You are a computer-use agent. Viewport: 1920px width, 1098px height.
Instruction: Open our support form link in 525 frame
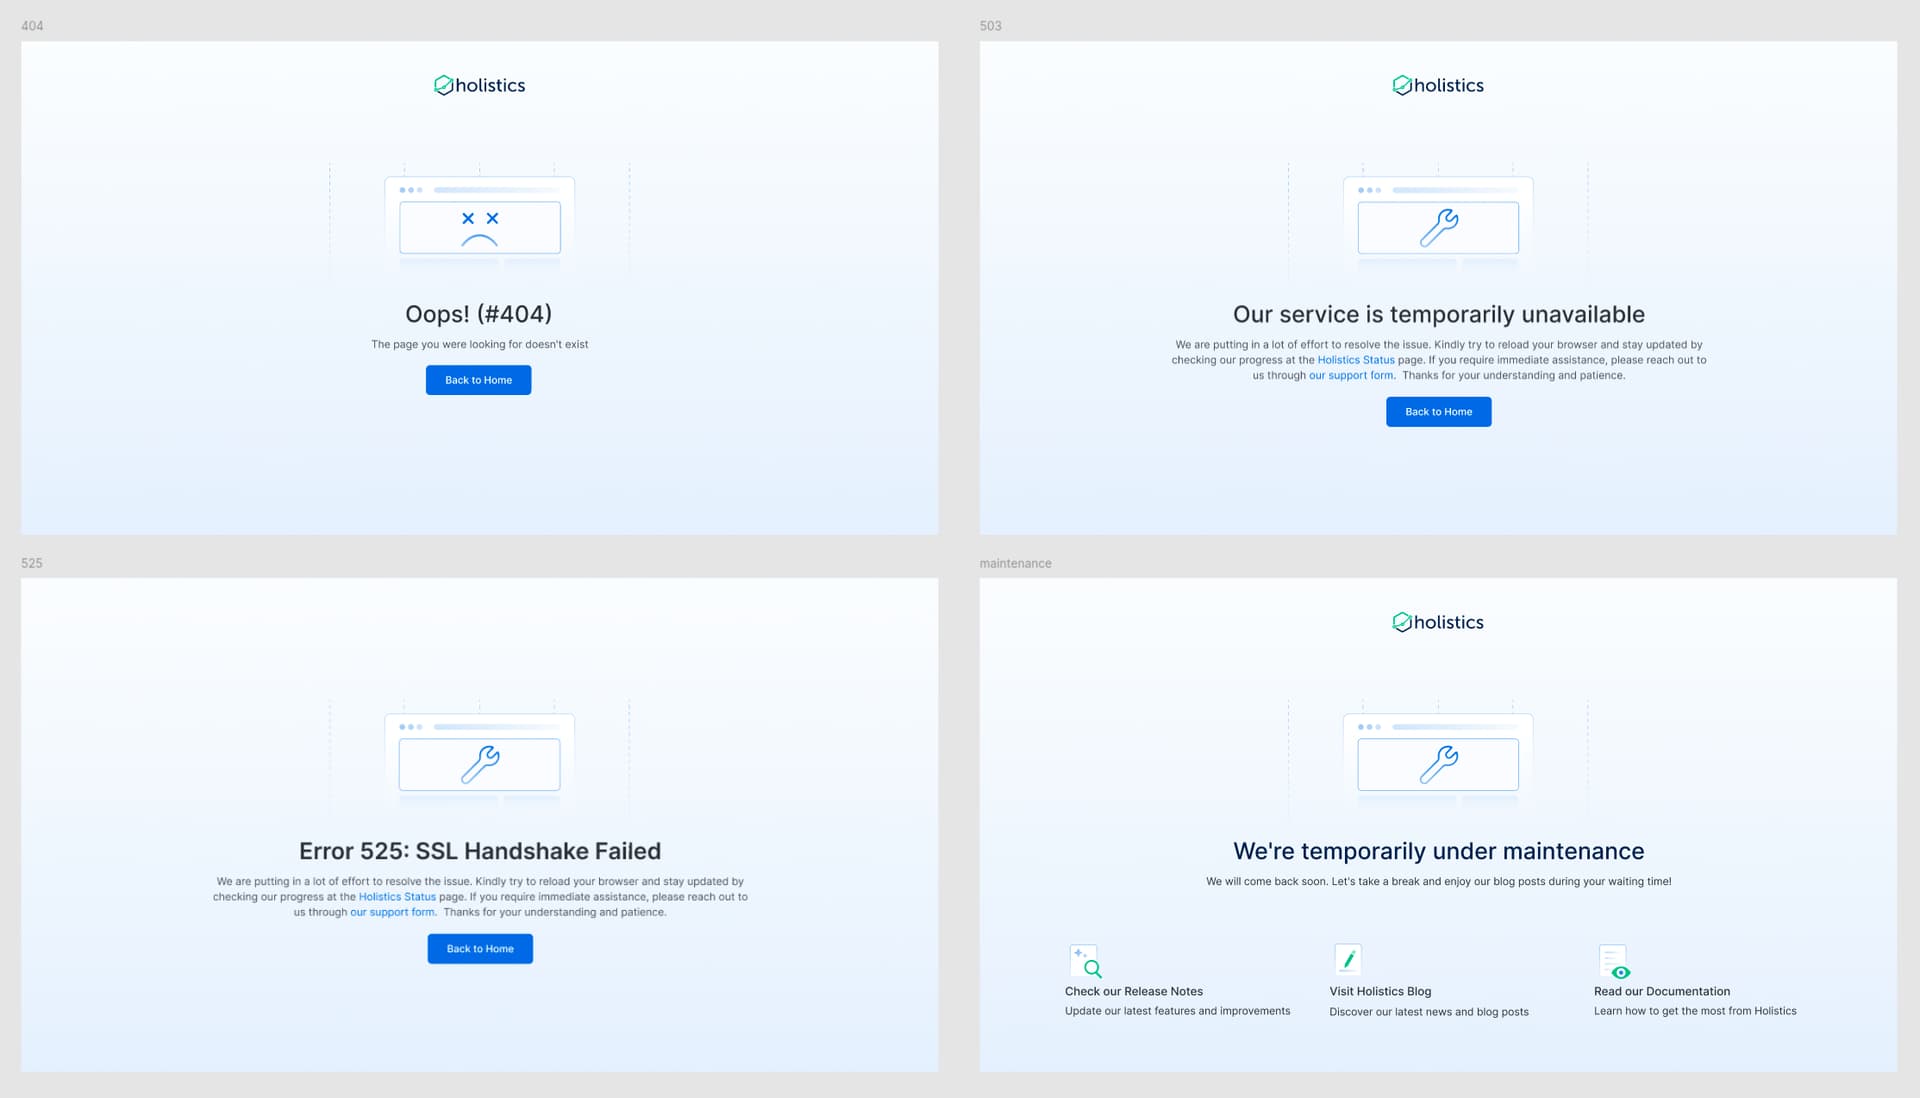click(392, 912)
